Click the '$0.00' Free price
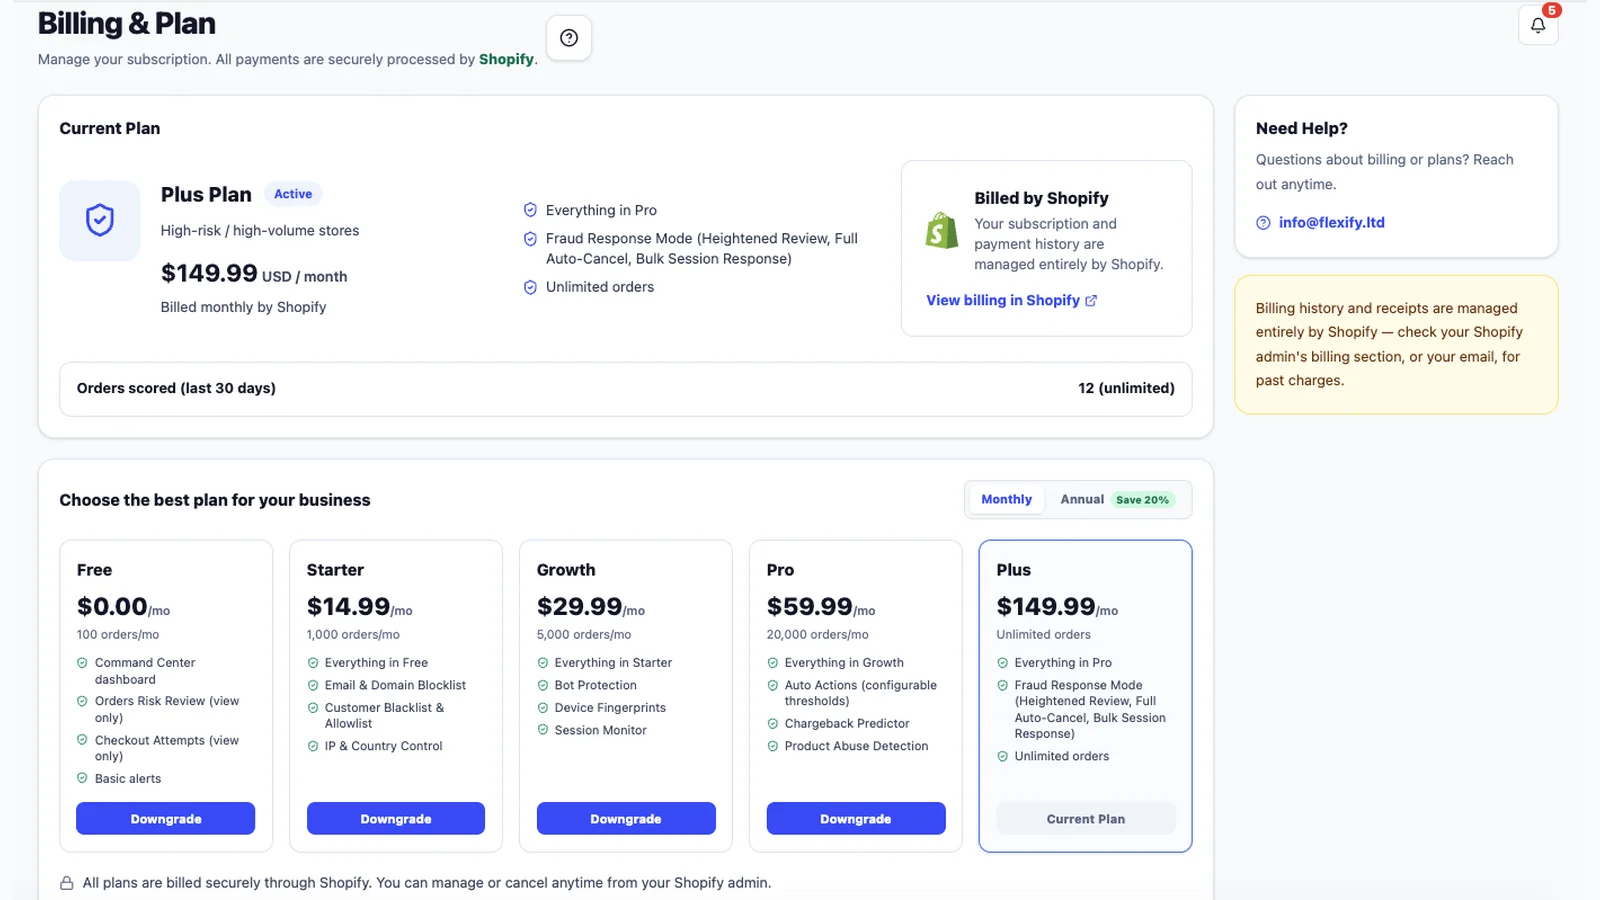Image resolution: width=1600 pixels, height=900 pixels. (112, 606)
